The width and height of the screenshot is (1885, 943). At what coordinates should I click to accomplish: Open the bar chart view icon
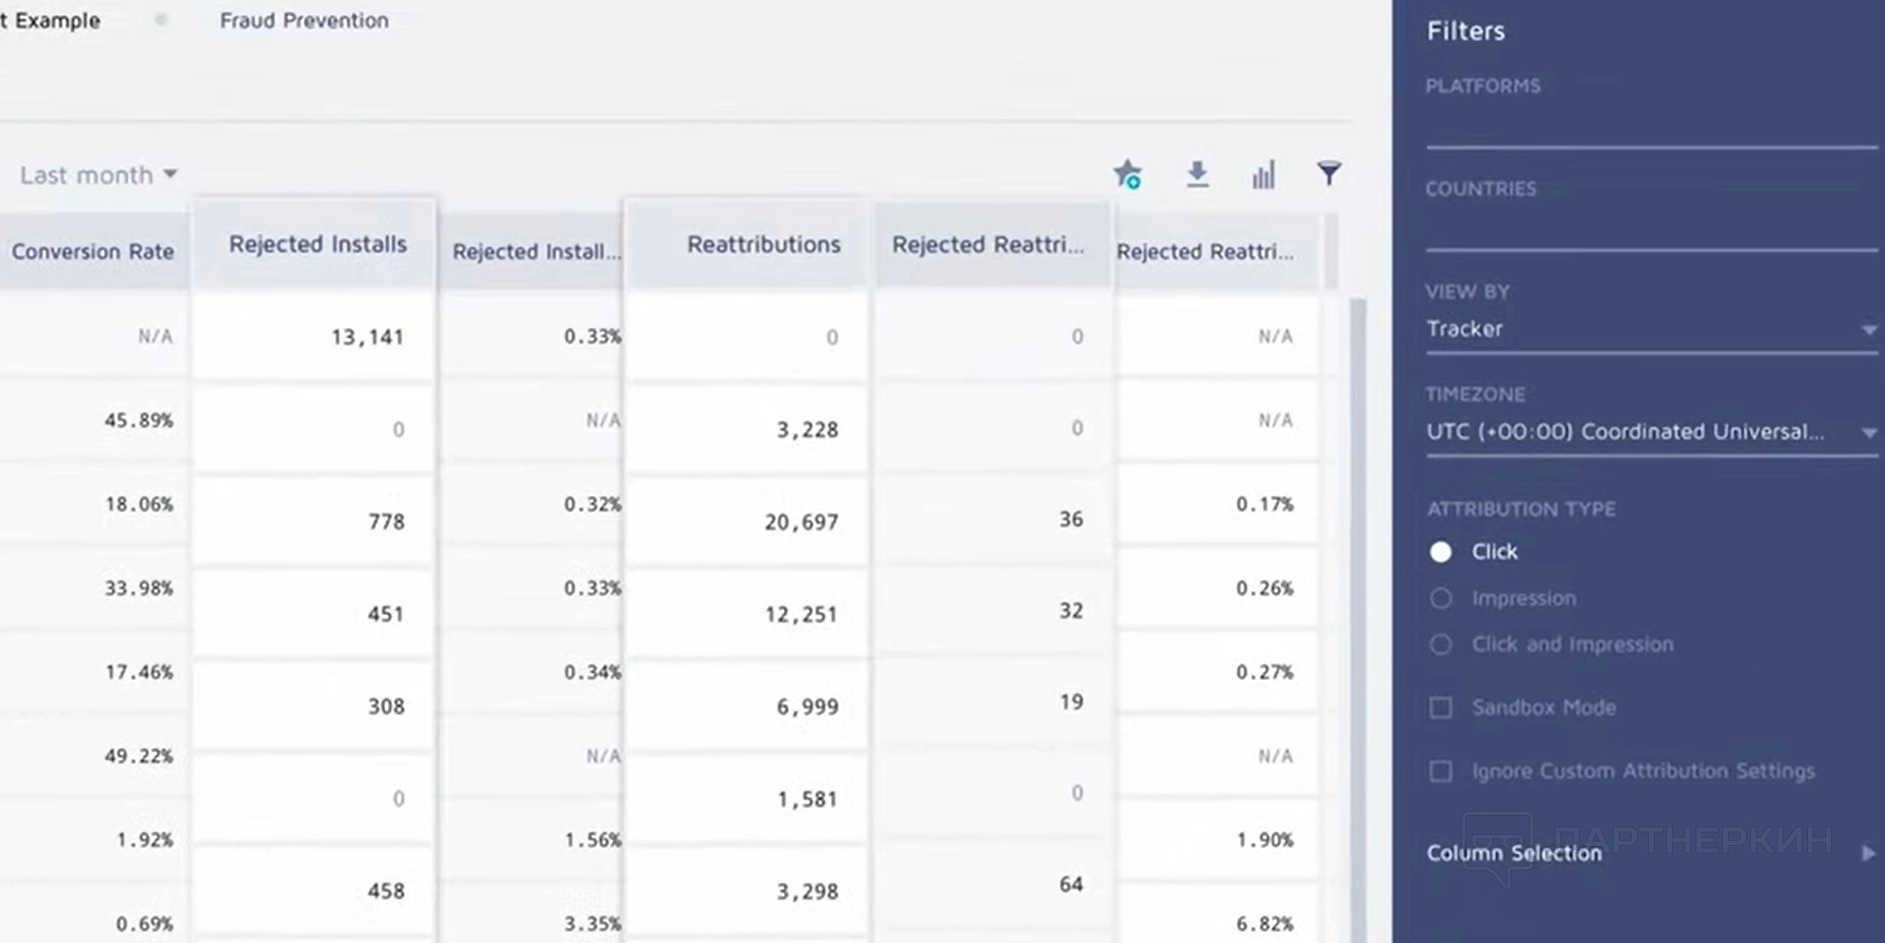1263,175
